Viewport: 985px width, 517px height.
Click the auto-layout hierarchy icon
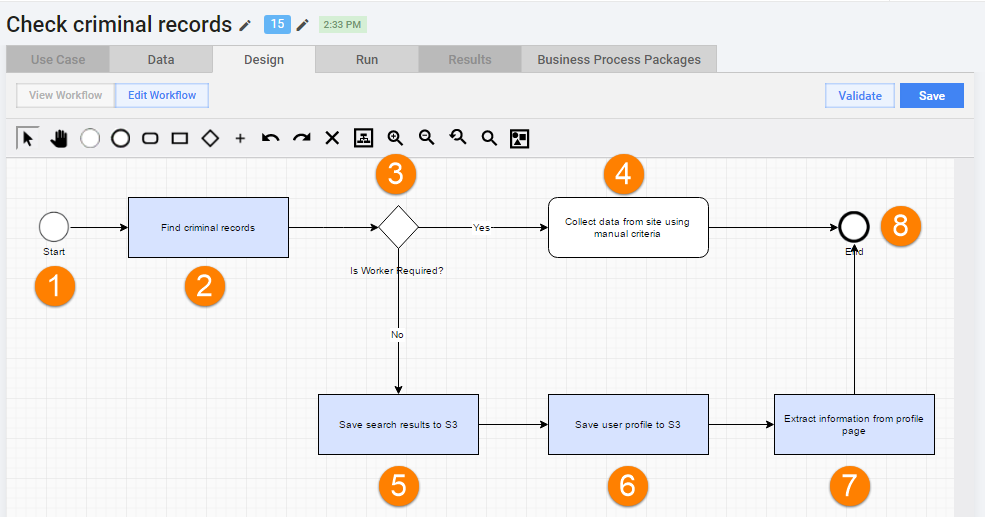coord(363,138)
